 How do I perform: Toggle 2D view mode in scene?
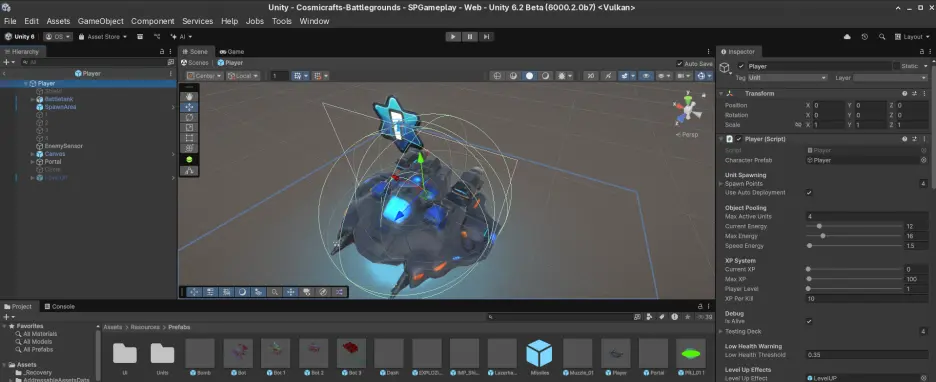coord(590,76)
